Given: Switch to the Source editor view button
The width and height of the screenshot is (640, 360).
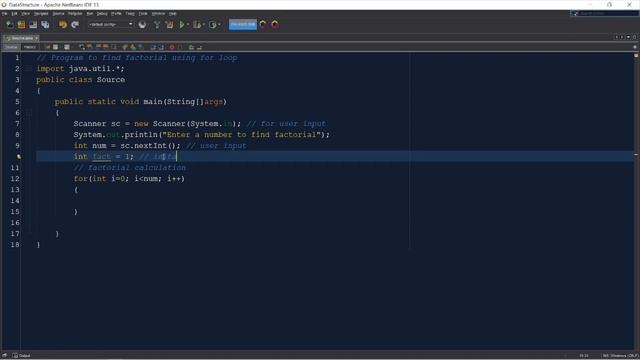Looking at the screenshot, I should [11, 47].
